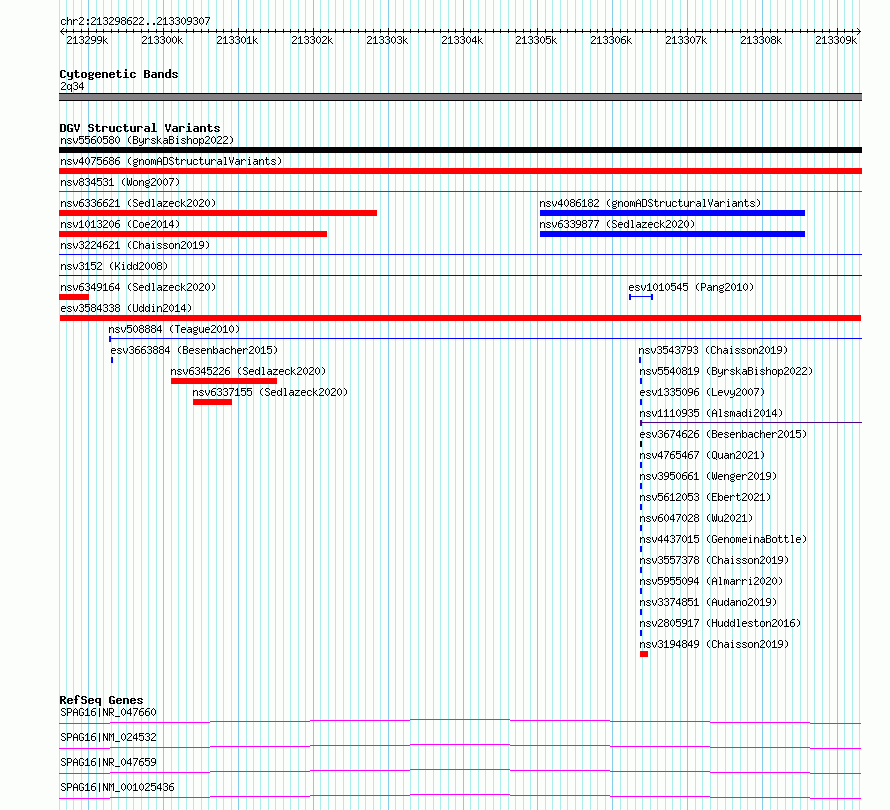
Task: Select variant esv1335096 (Levy2007) label
Action: coord(702,392)
